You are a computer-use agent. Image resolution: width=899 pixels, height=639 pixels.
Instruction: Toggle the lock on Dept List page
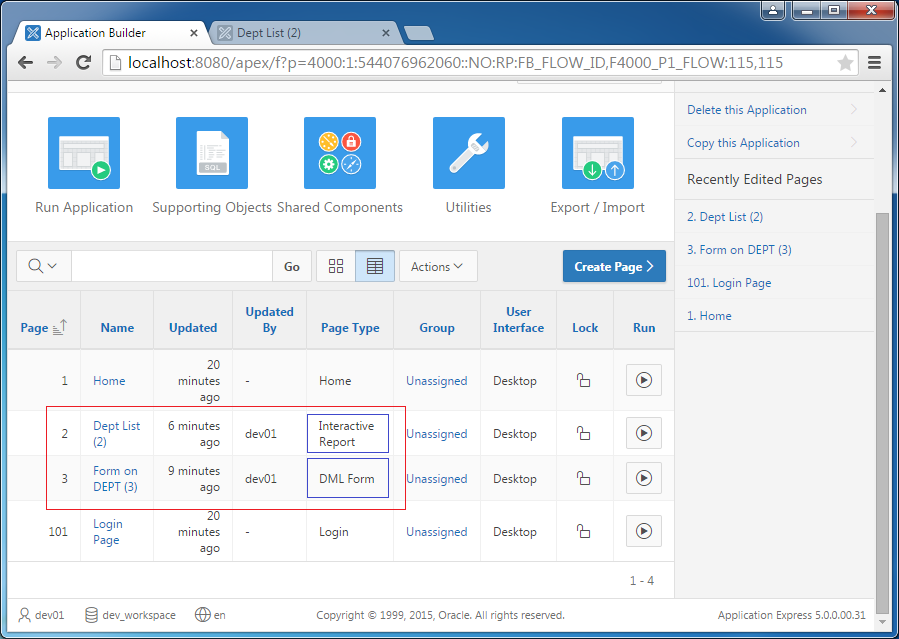tap(583, 433)
